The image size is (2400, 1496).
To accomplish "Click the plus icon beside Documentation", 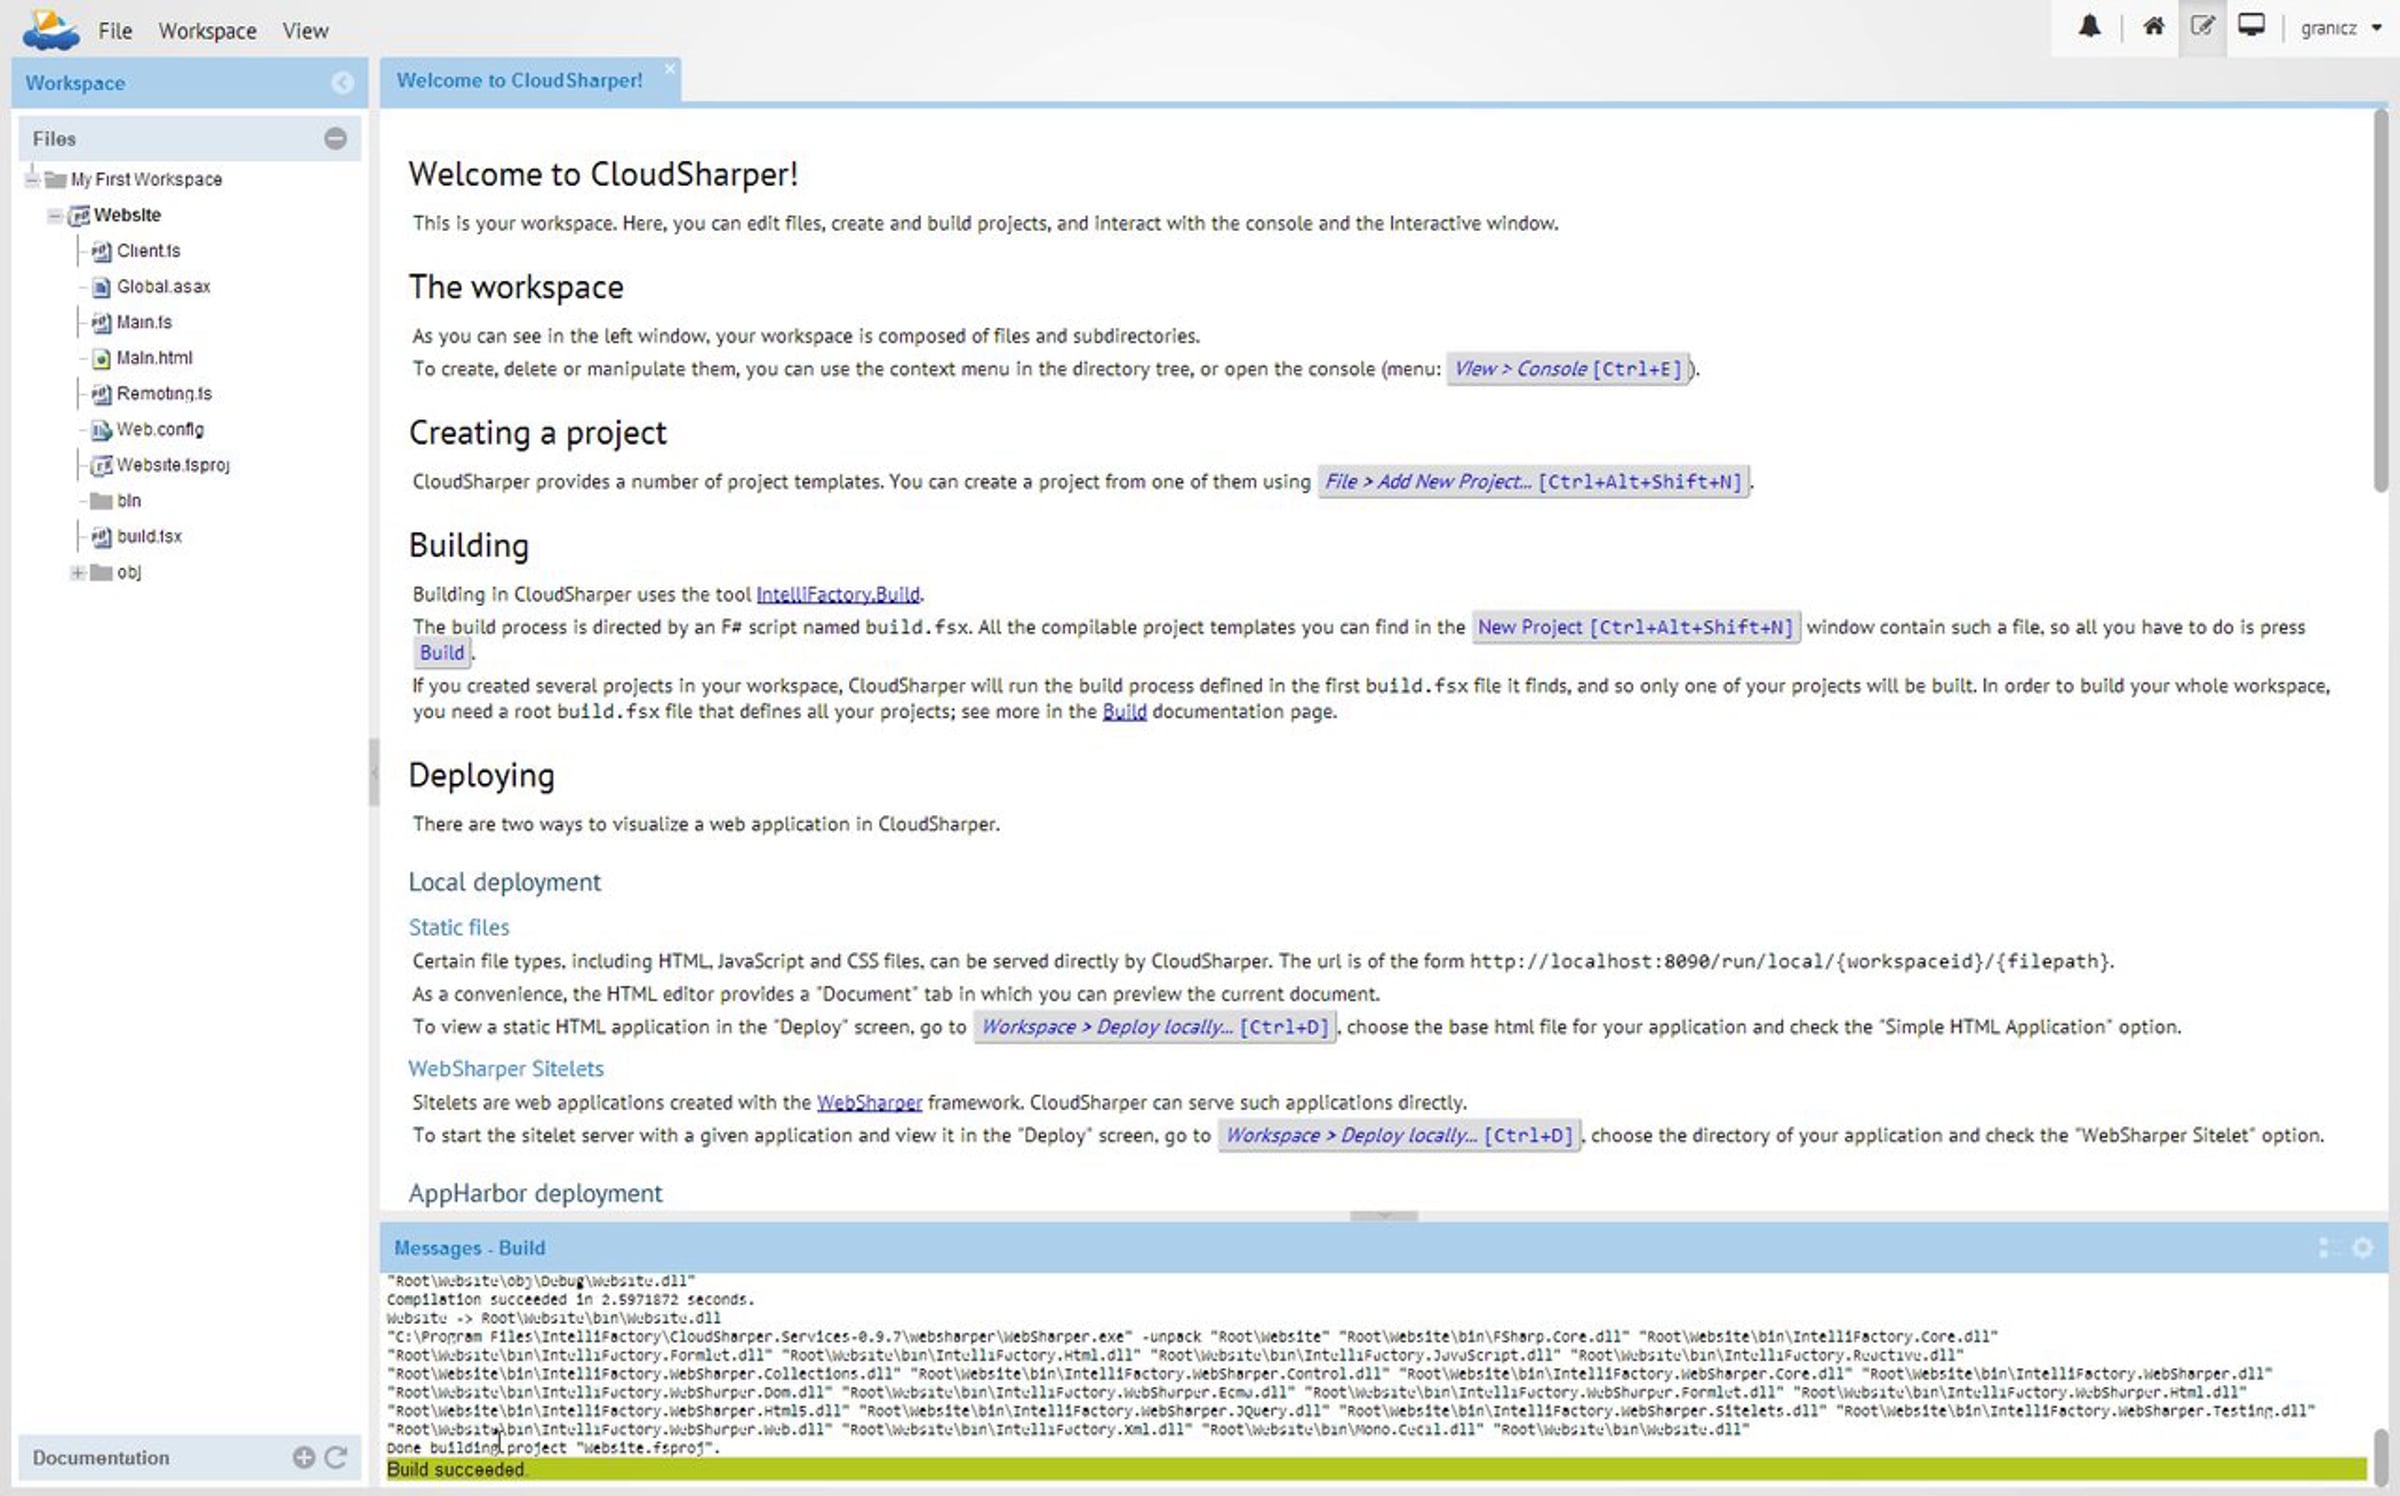I will 304,1457.
